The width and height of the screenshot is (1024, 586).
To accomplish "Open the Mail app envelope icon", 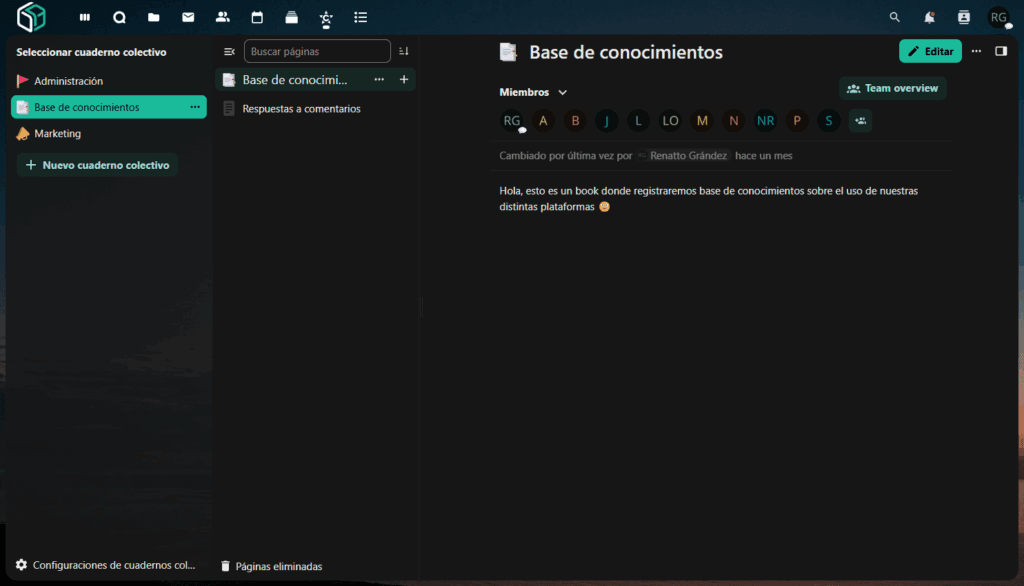I will coord(188,17).
